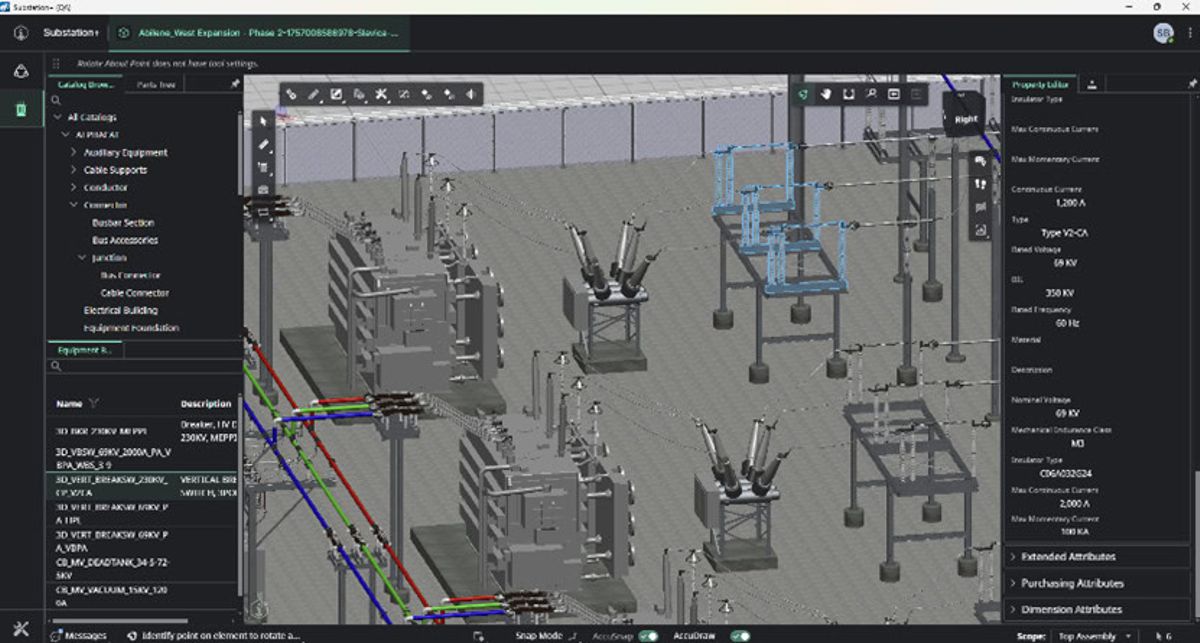1200x643 pixels.
Task: Toggle the AccuDraw switch
Action: click(x=739, y=636)
